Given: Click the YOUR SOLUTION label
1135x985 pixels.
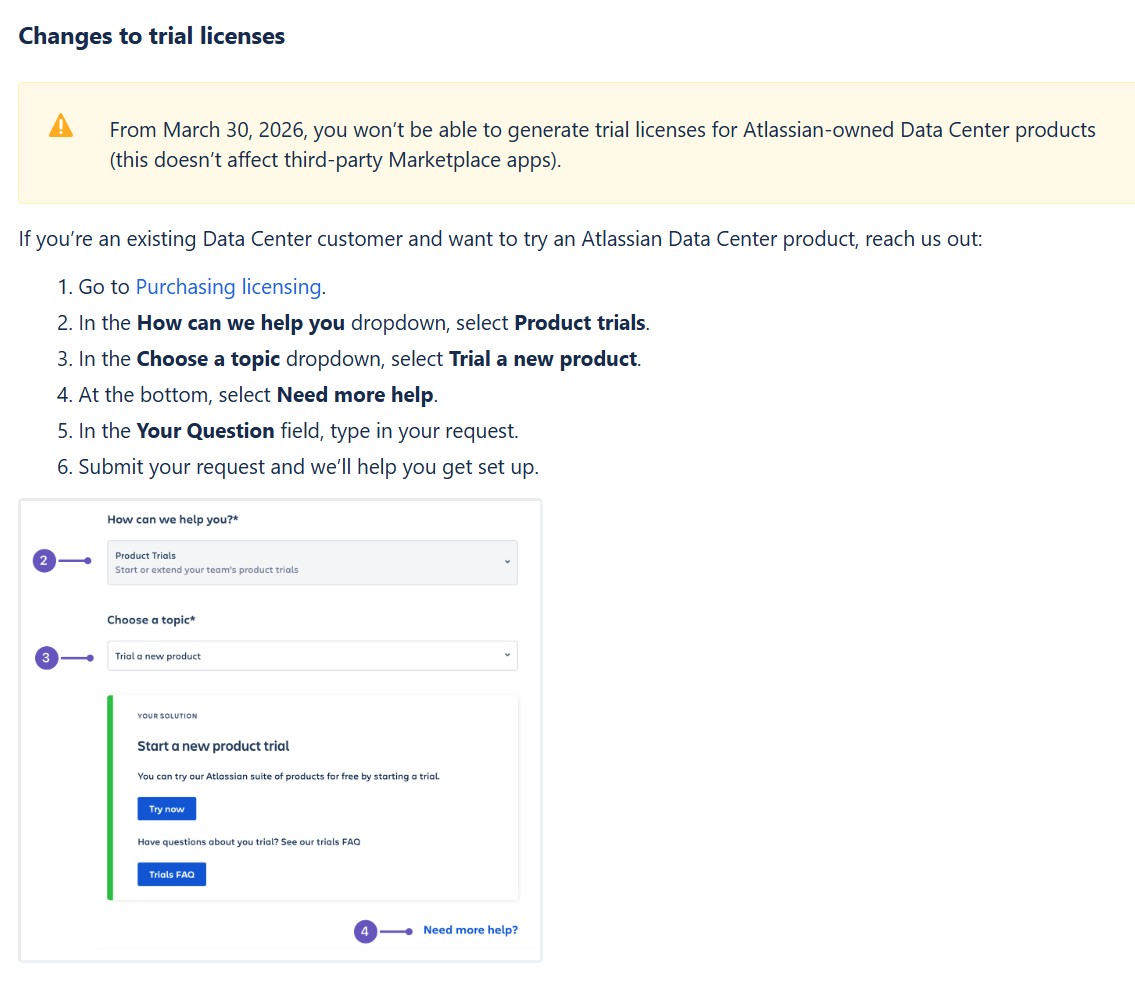Looking at the screenshot, I should [167, 716].
